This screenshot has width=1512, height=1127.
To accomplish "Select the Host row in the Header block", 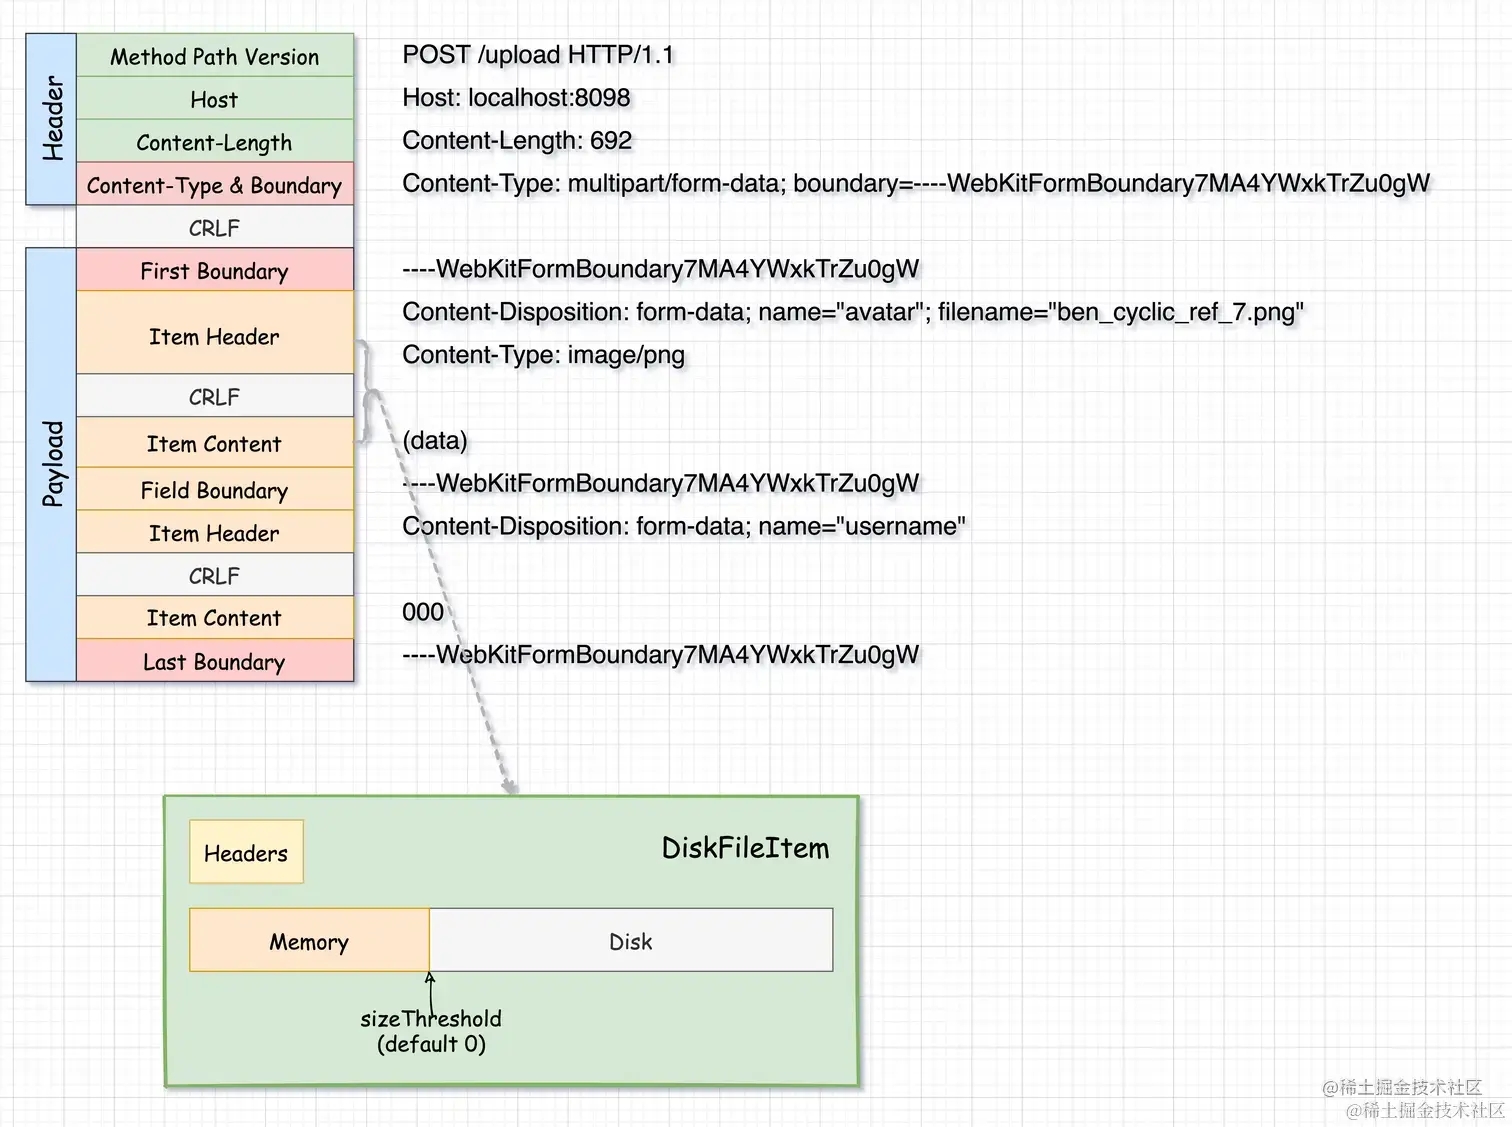I will tap(214, 99).
